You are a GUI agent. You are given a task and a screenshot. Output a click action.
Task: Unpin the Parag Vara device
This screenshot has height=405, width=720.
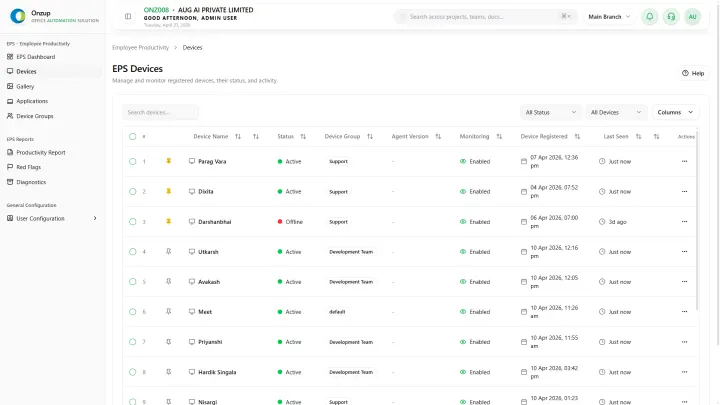click(169, 161)
